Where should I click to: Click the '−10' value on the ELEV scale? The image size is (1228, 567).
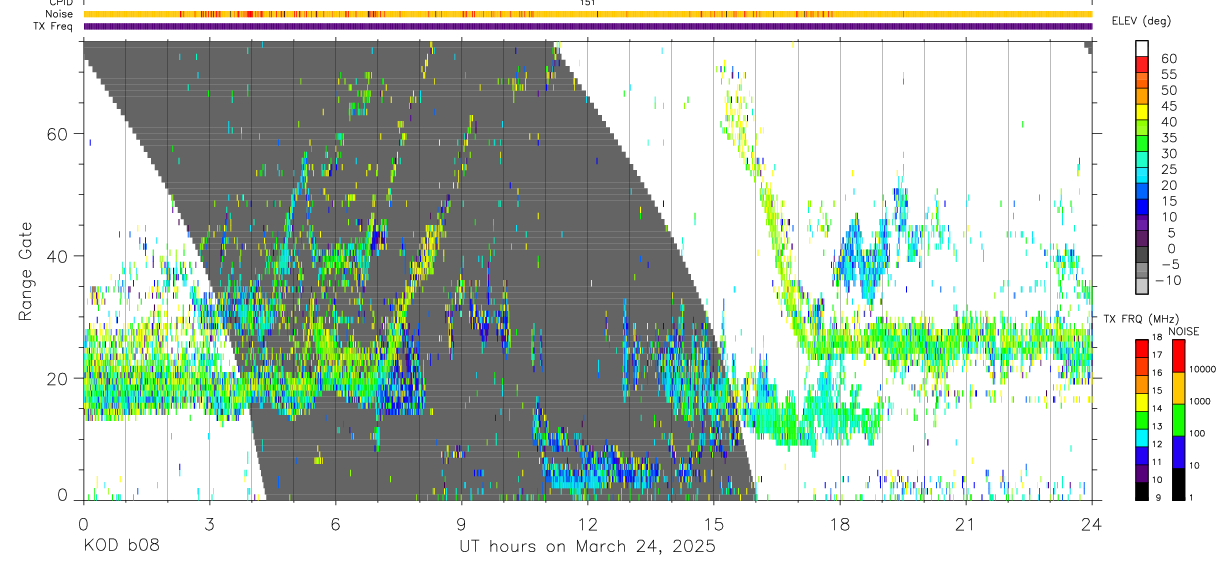pyautogui.click(x=1166, y=280)
